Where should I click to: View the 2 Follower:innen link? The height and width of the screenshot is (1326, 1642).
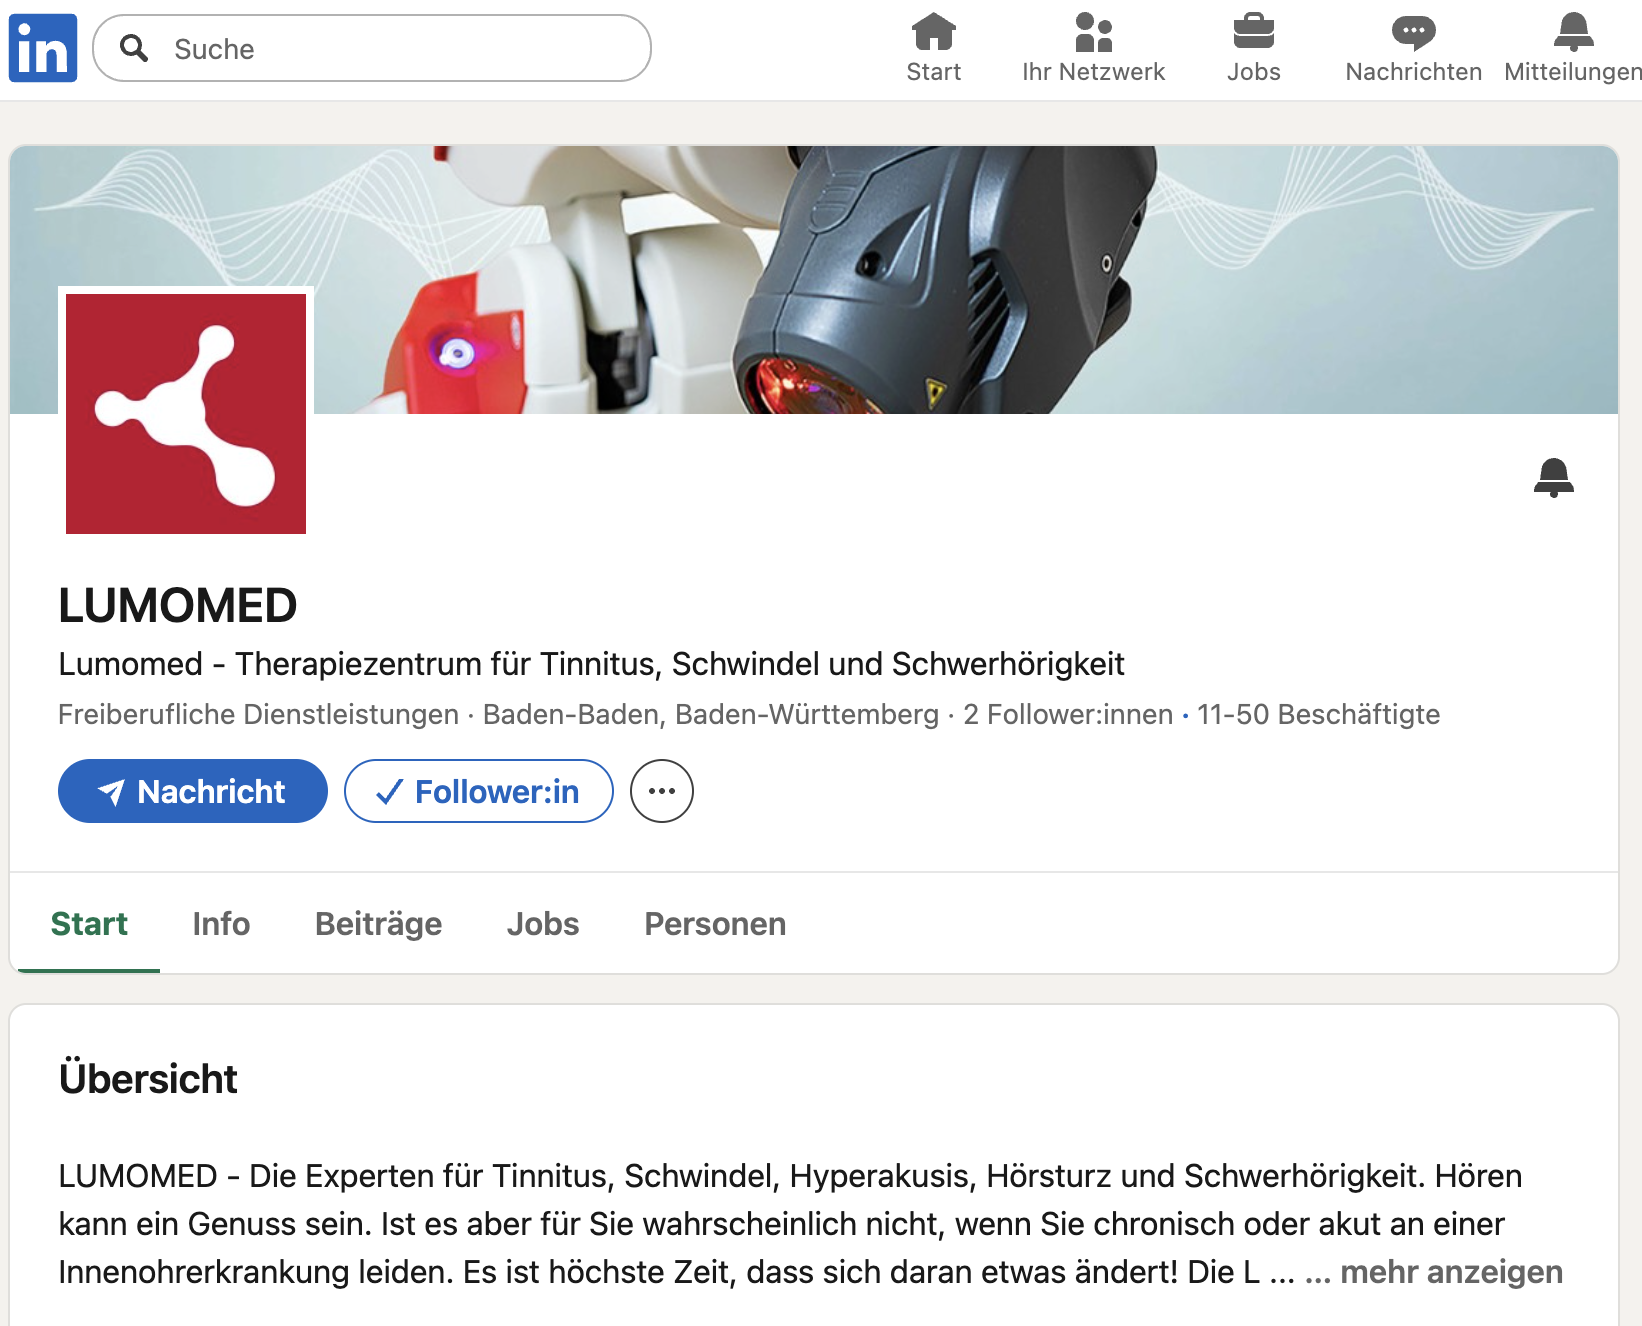tap(1065, 714)
